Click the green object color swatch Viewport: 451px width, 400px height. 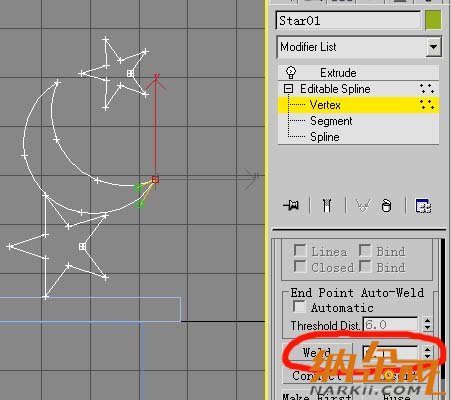click(x=433, y=20)
